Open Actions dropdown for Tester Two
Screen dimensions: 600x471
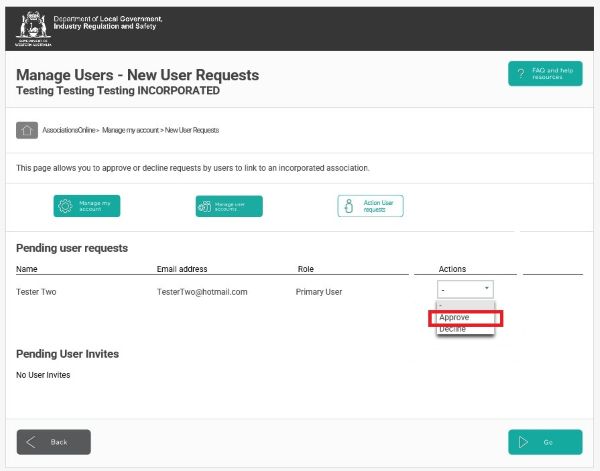[465, 289]
